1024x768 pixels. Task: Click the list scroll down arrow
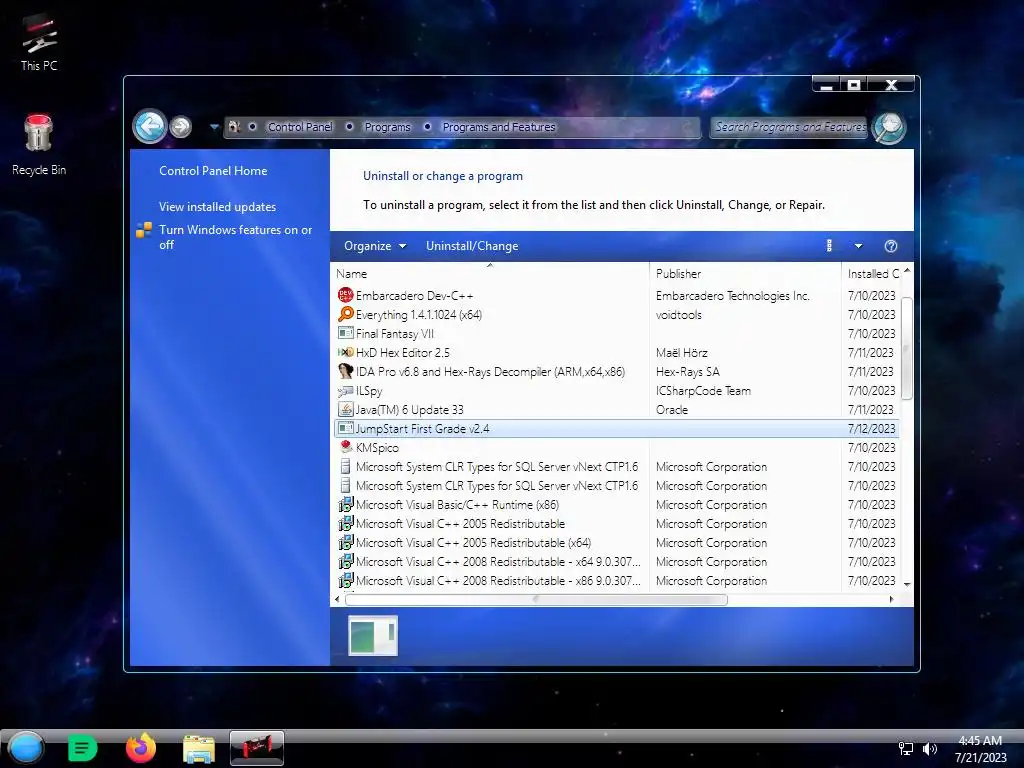click(906, 584)
